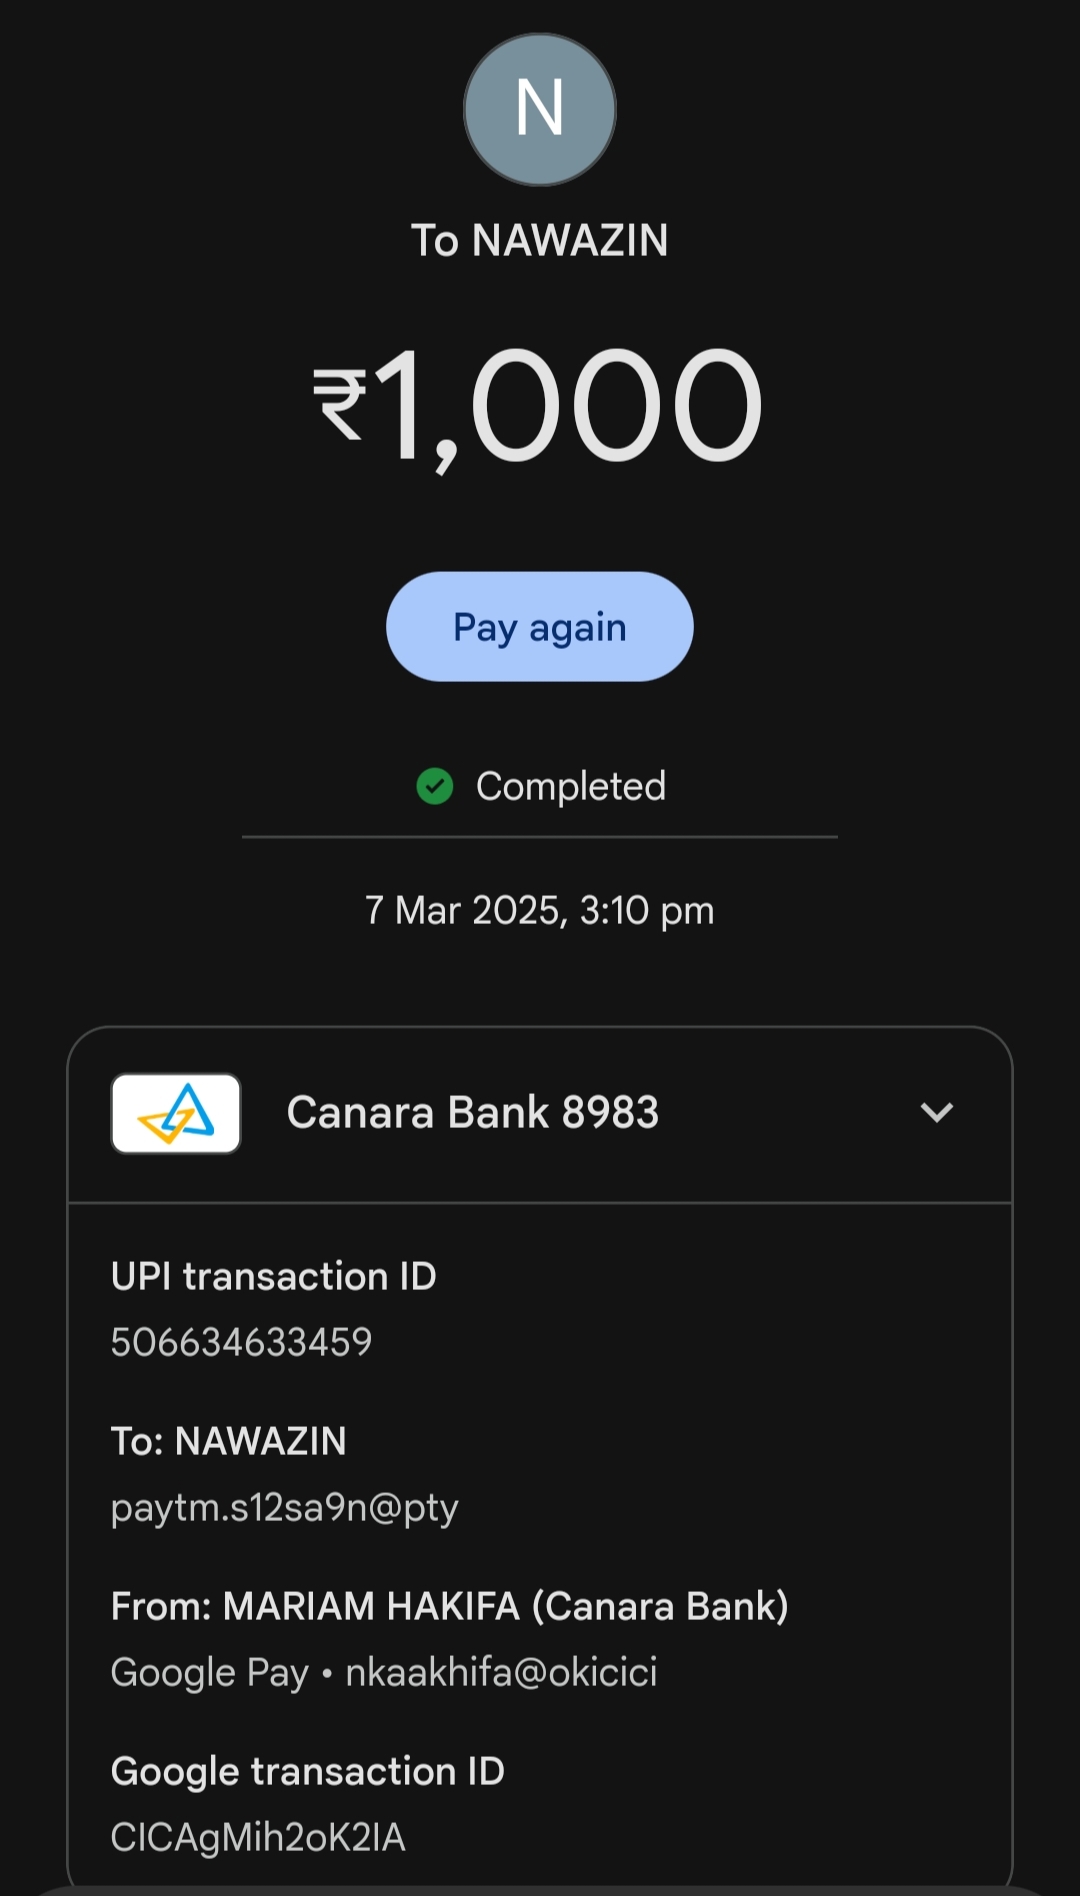Image resolution: width=1080 pixels, height=1896 pixels.
Task: Tap the "To: NAWAZIN" details line
Action: (228, 1441)
